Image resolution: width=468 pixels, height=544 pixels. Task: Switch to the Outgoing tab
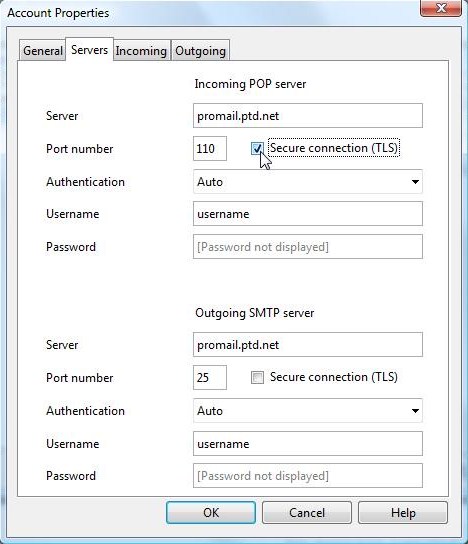click(x=201, y=51)
